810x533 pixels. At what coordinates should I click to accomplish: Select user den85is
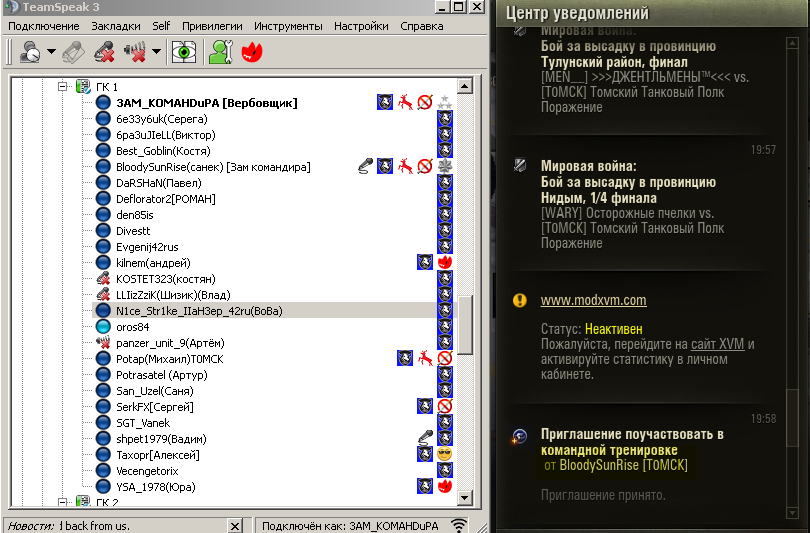(x=135, y=215)
